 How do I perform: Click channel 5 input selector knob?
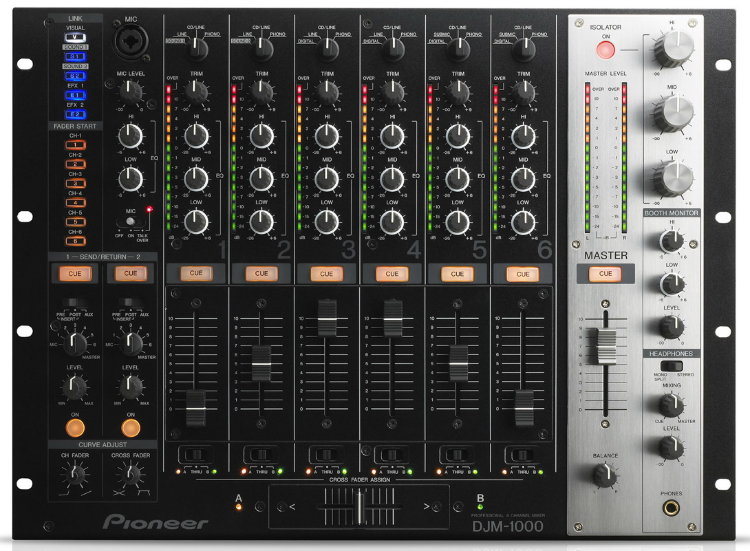click(459, 49)
